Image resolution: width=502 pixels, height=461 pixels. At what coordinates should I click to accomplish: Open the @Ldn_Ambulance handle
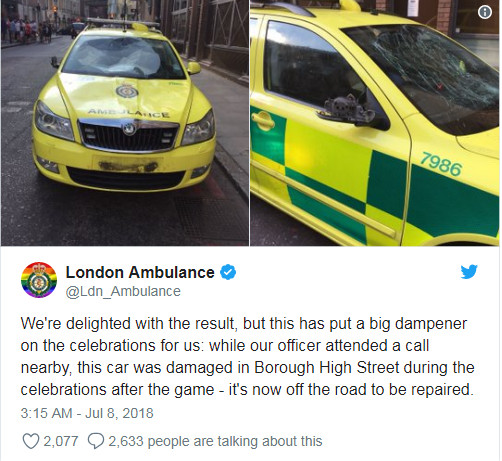[123, 292]
